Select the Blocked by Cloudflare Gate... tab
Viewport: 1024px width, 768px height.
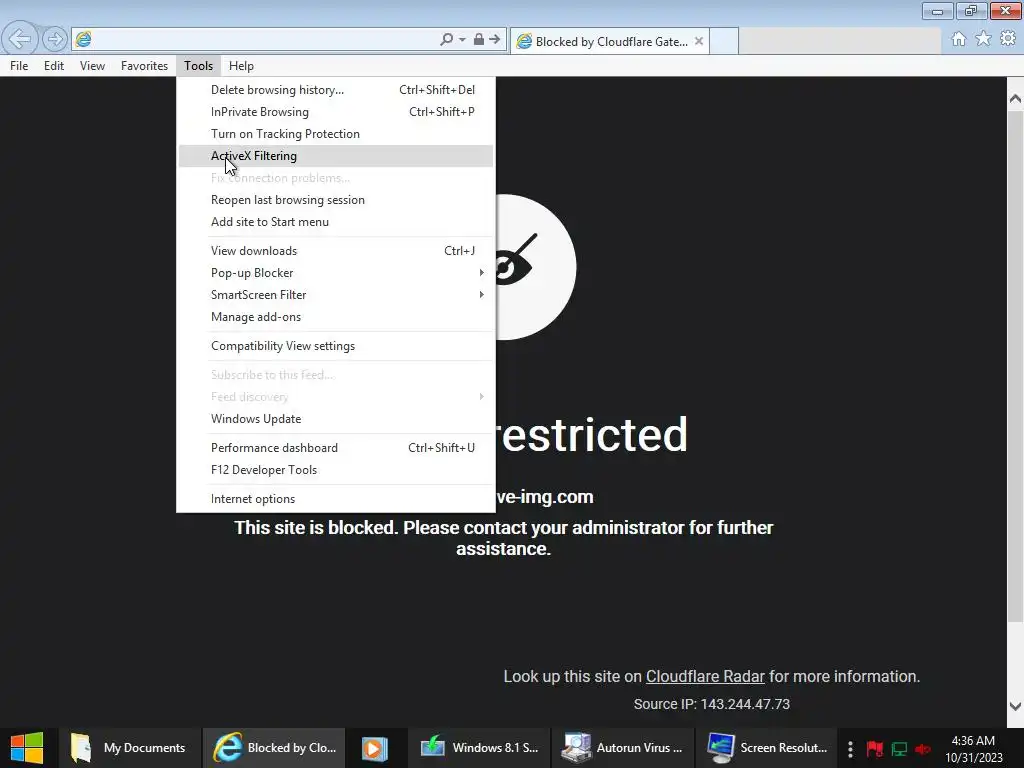610,41
